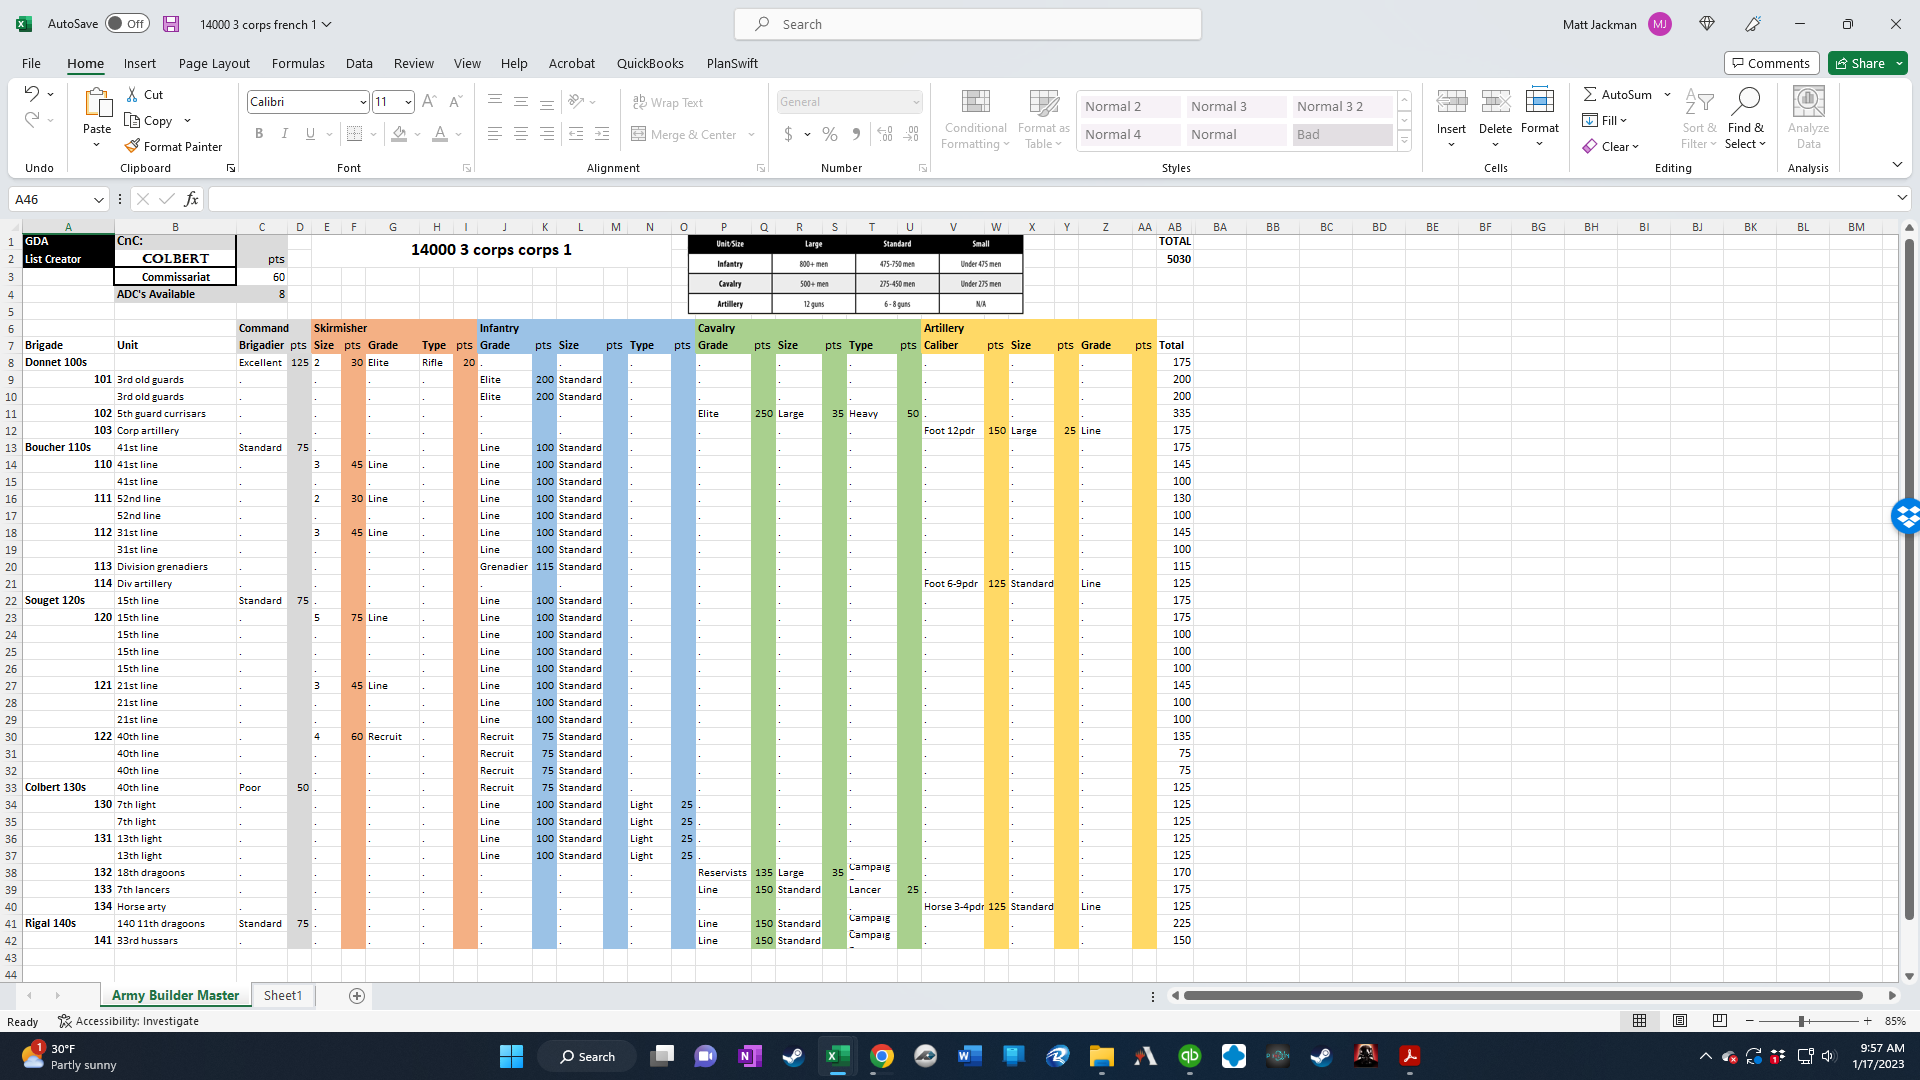
Task: Open the Page Layout ribbon tab
Action: (x=214, y=63)
